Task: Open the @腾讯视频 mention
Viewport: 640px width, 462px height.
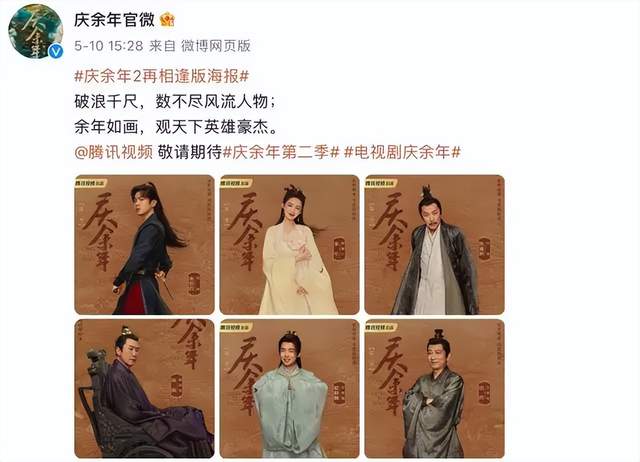Action: (x=113, y=152)
